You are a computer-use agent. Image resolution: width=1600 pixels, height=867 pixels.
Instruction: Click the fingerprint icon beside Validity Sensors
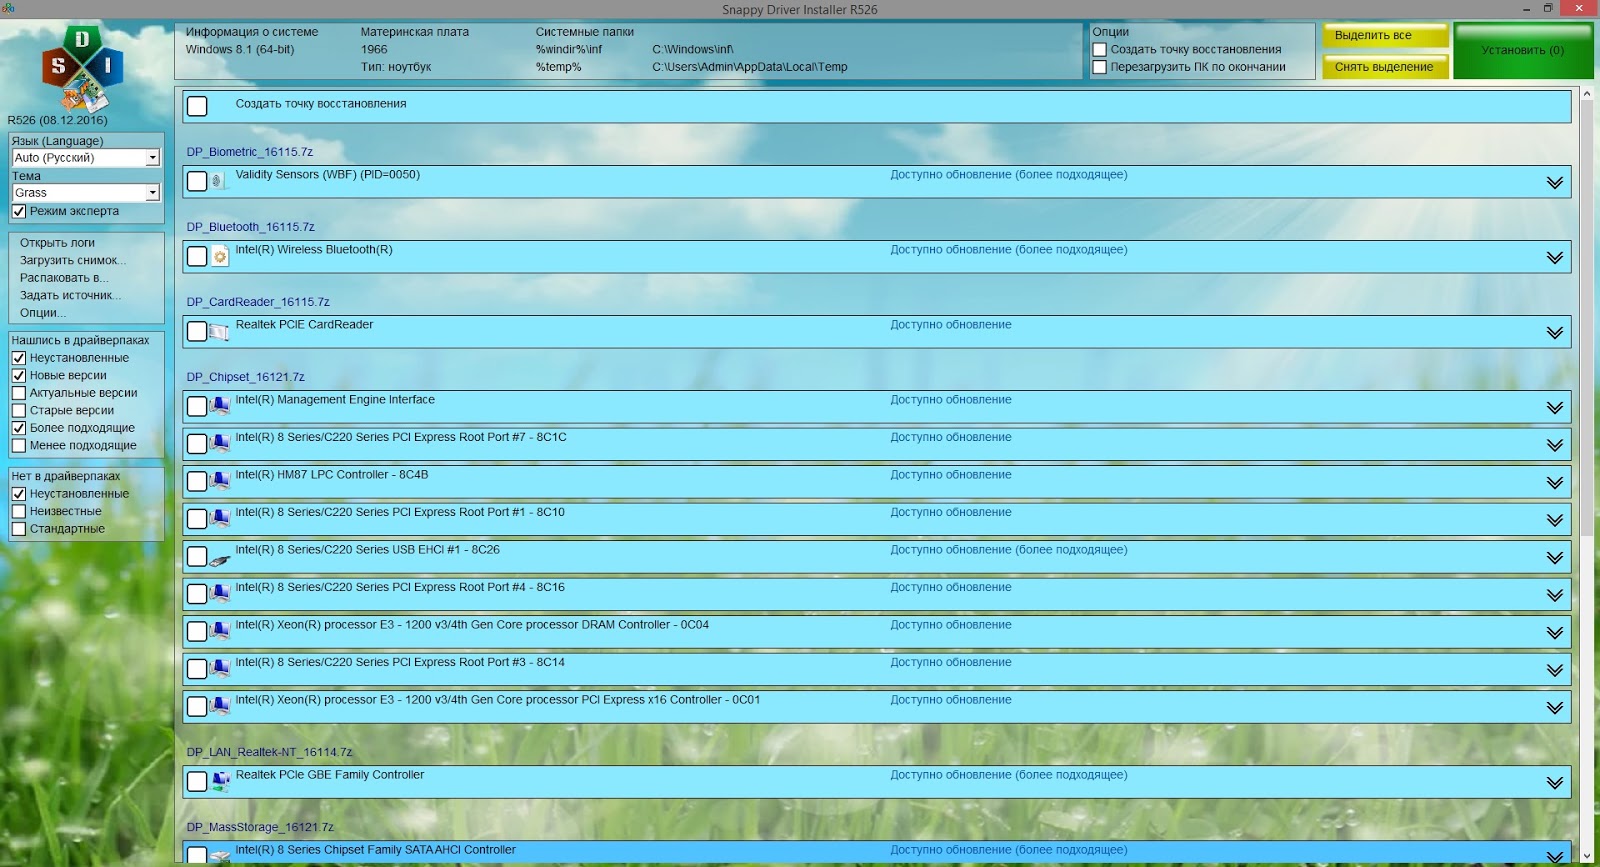pos(219,181)
